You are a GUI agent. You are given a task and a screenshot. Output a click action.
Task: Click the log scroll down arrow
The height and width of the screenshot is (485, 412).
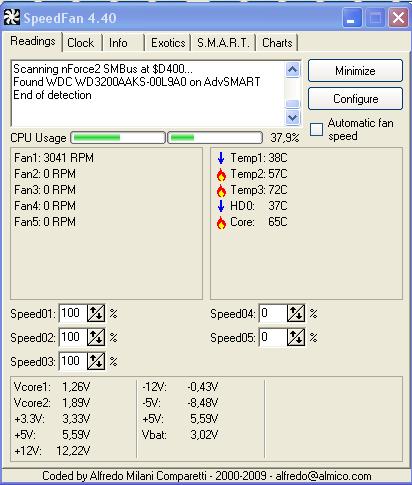pyautogui.click(x=293, y=117)
